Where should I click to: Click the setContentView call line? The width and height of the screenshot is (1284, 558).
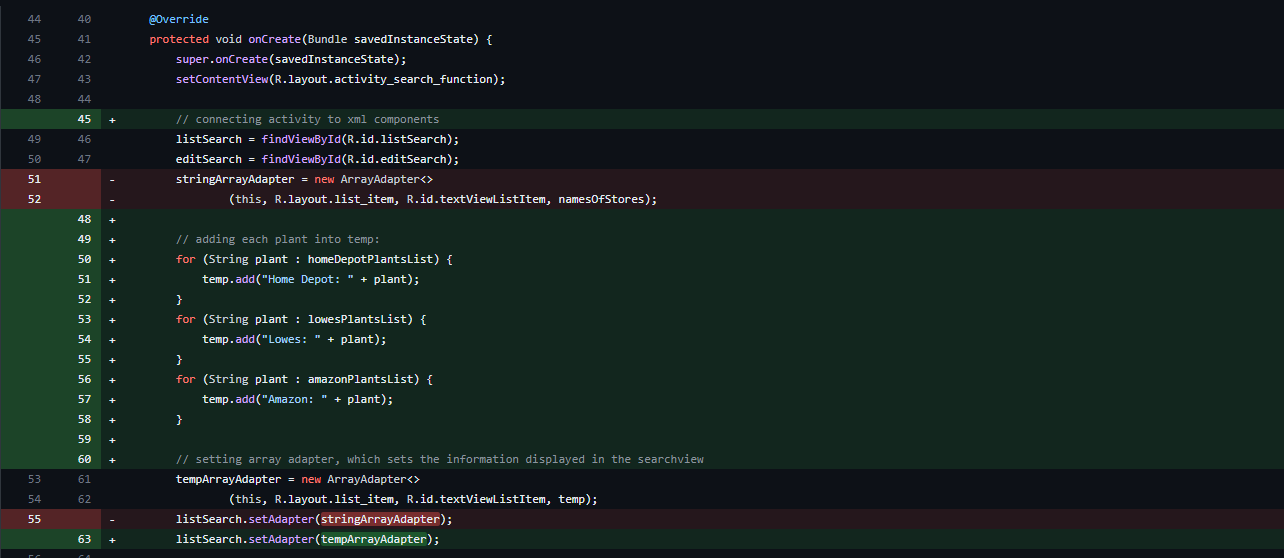(x=340, y=79)
